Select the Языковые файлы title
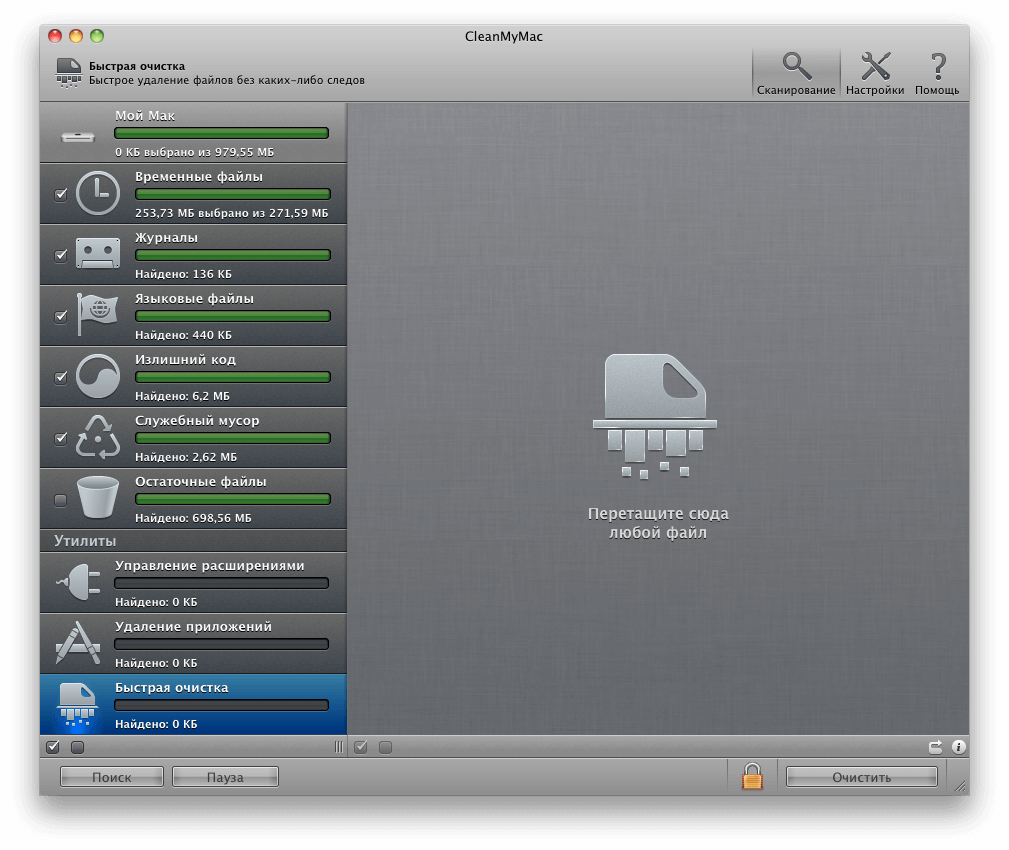The image size is (1009, 850). (x=194, y=299)
